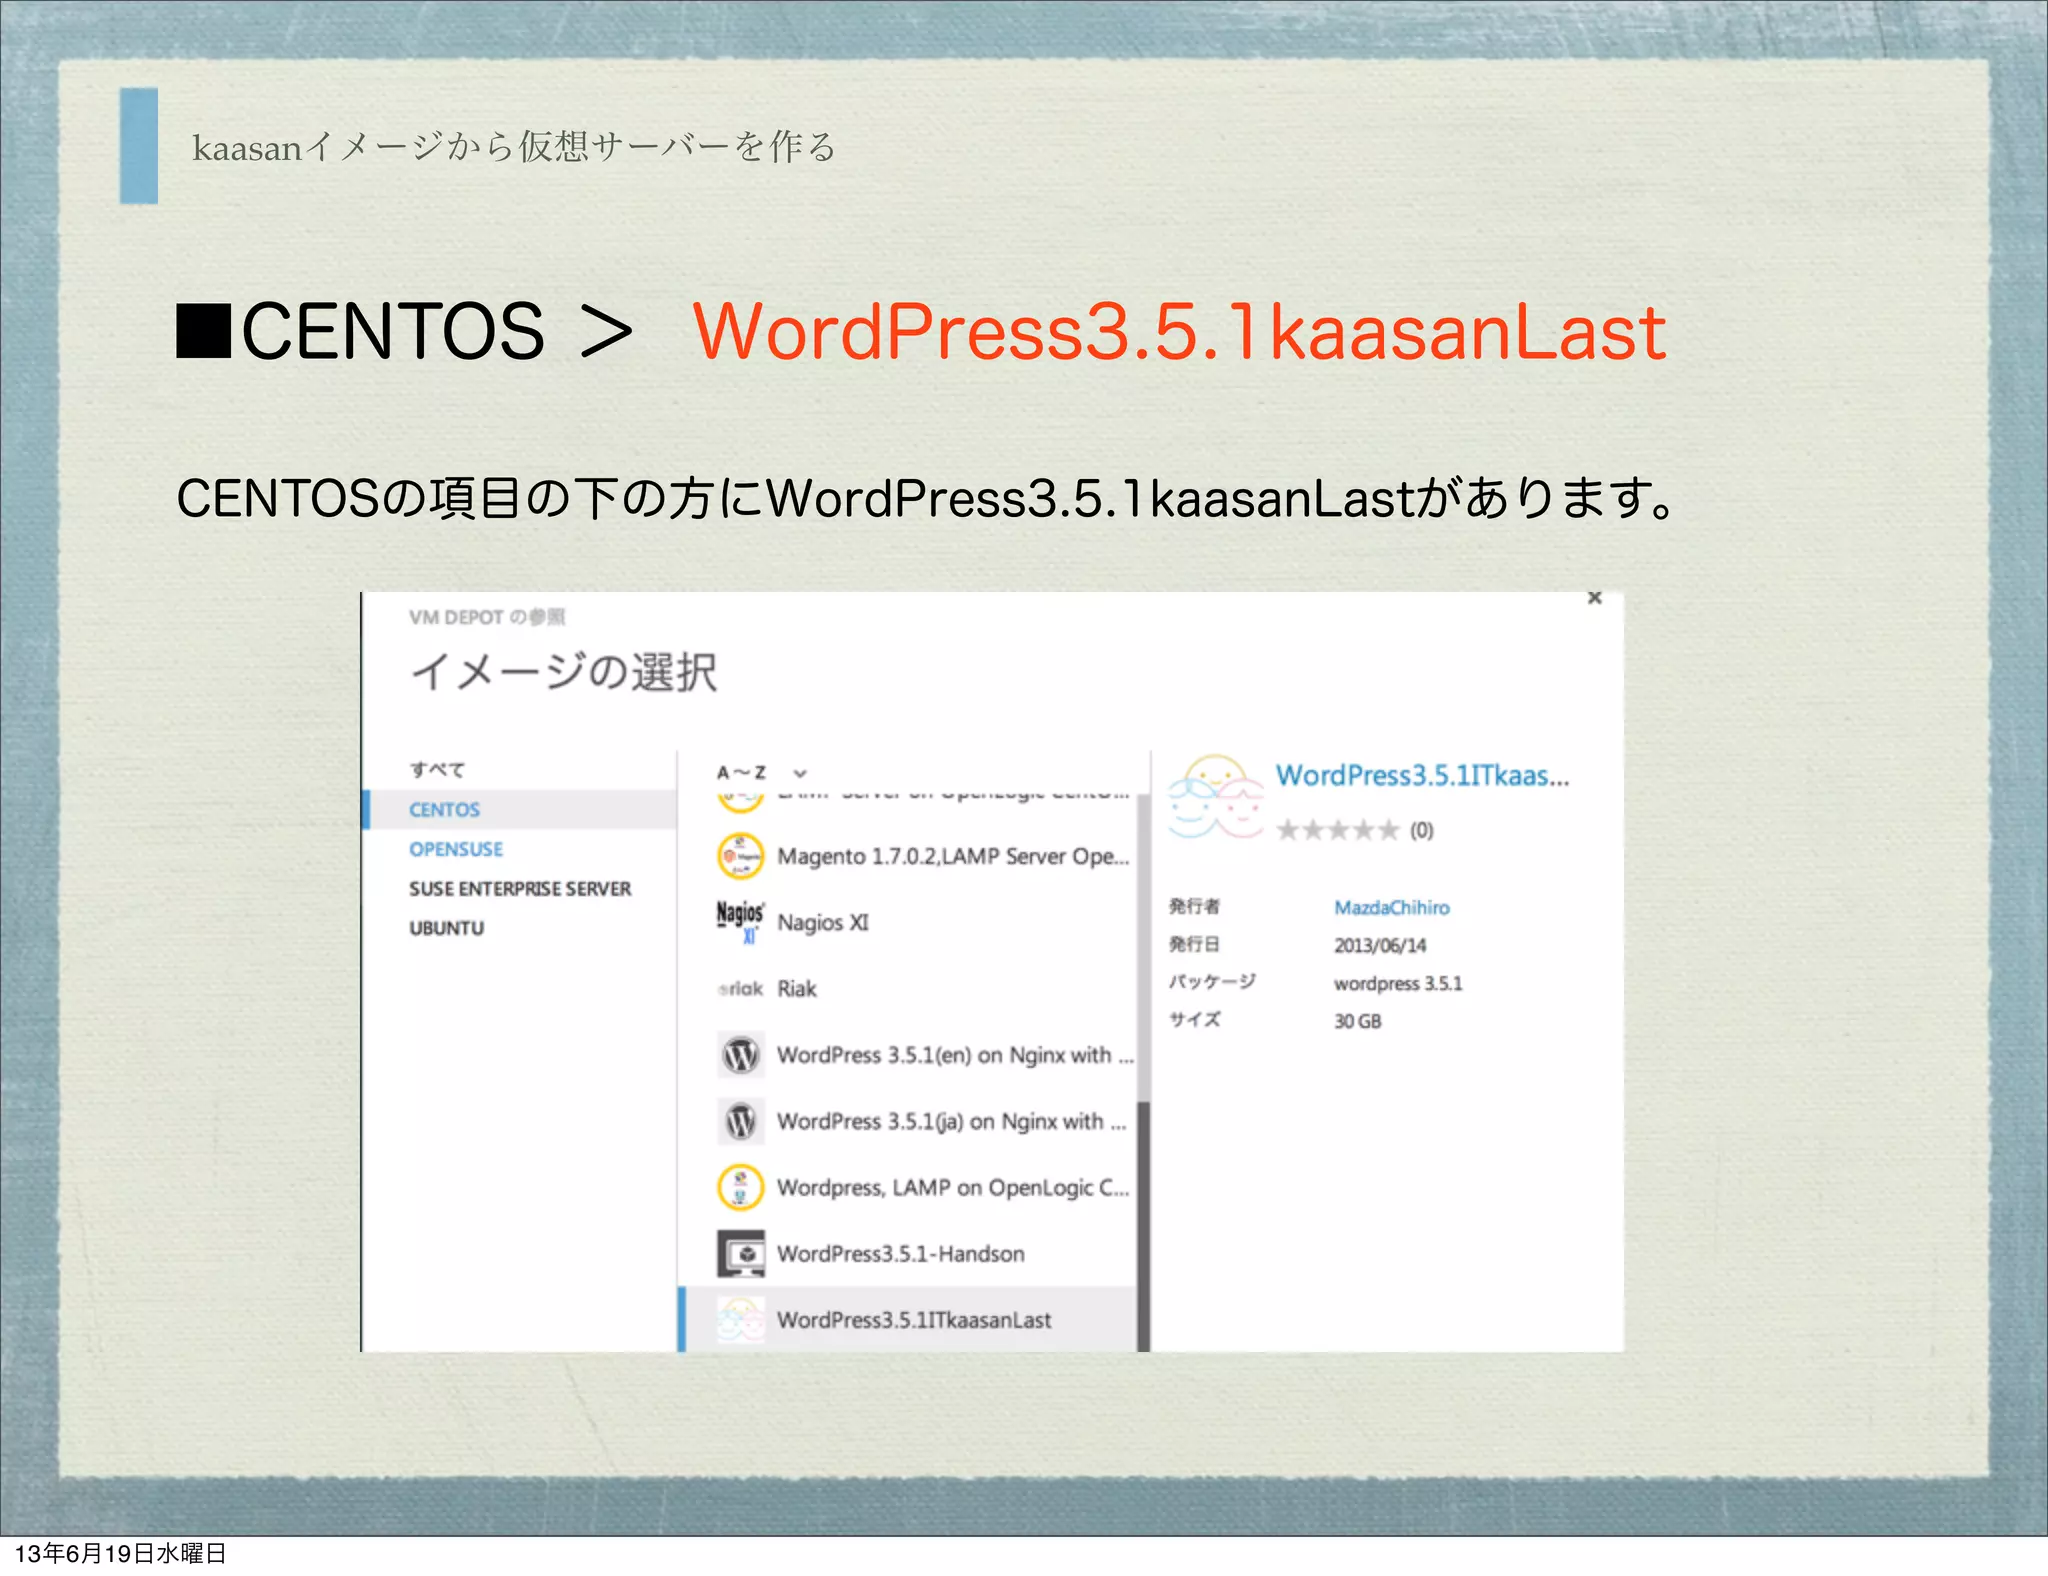Click the Riak logo icon

point(740,988)
